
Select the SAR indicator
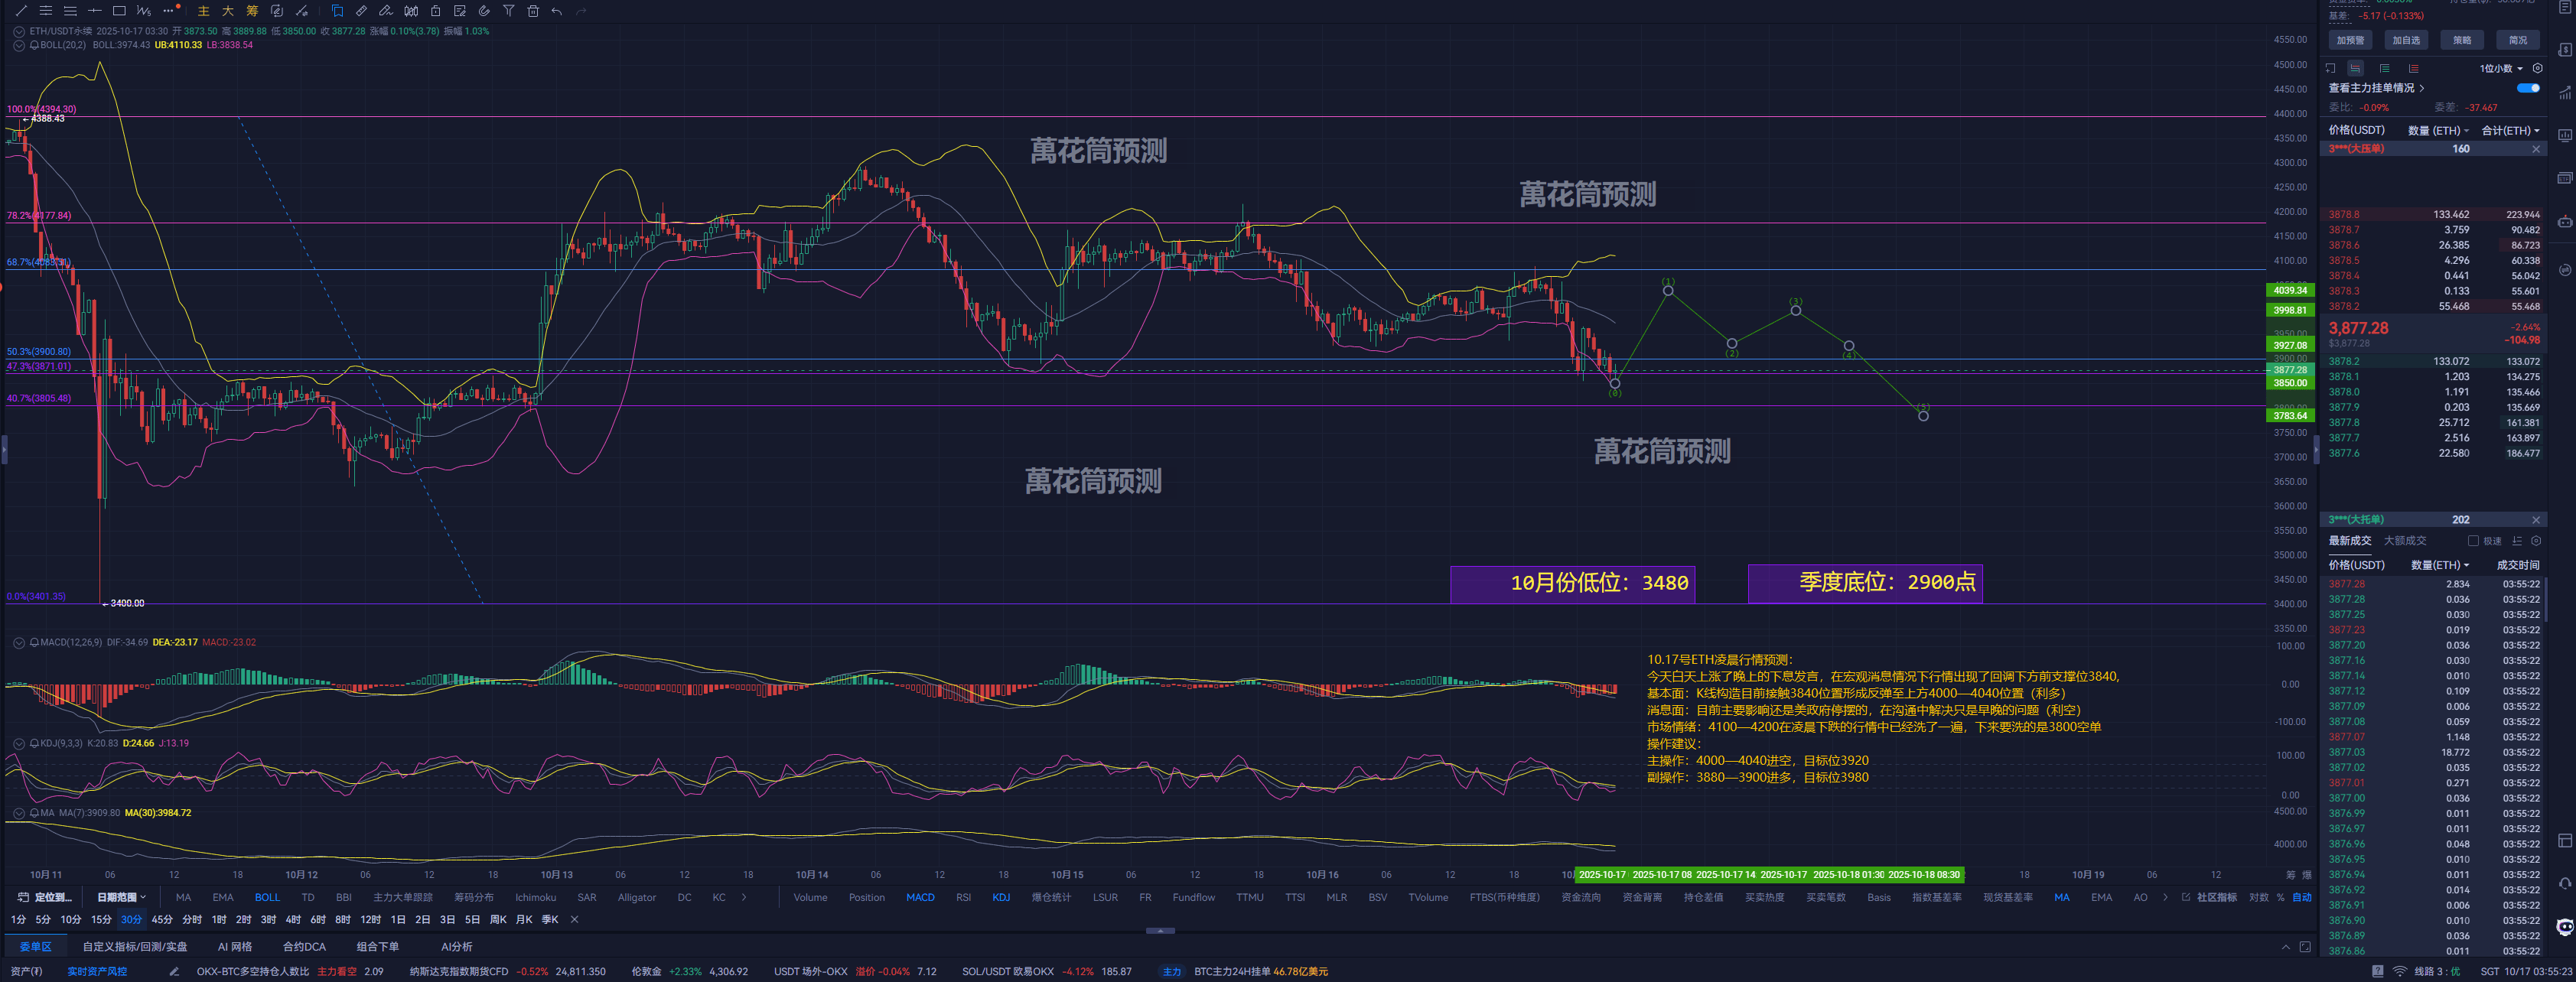[x=586, y=897]
